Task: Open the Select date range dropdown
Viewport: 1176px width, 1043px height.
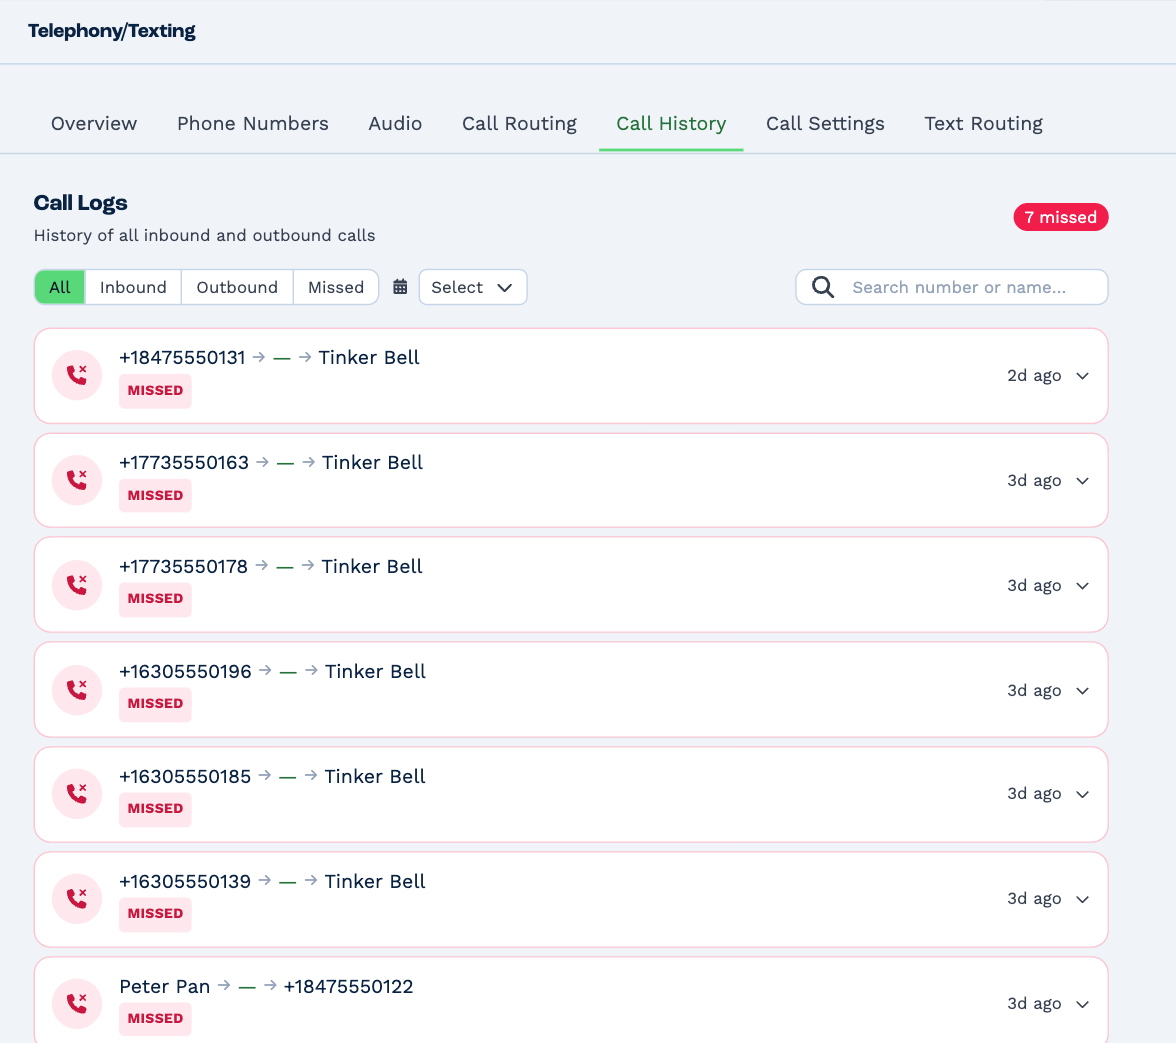Action: point(472,287)
